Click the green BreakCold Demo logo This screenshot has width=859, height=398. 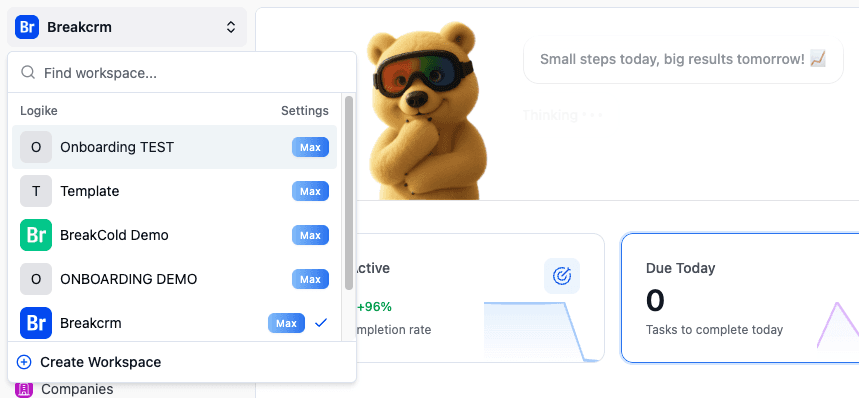point(36,235)
